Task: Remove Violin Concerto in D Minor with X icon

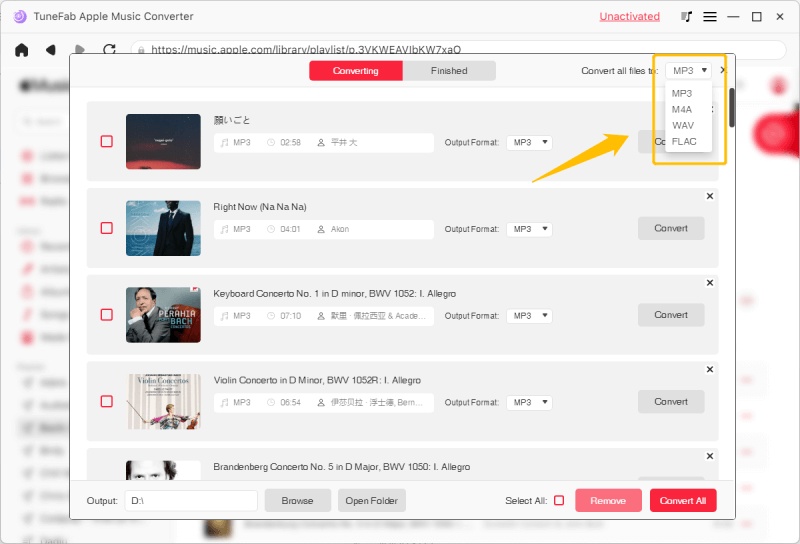Action: (x=710, y=369)
